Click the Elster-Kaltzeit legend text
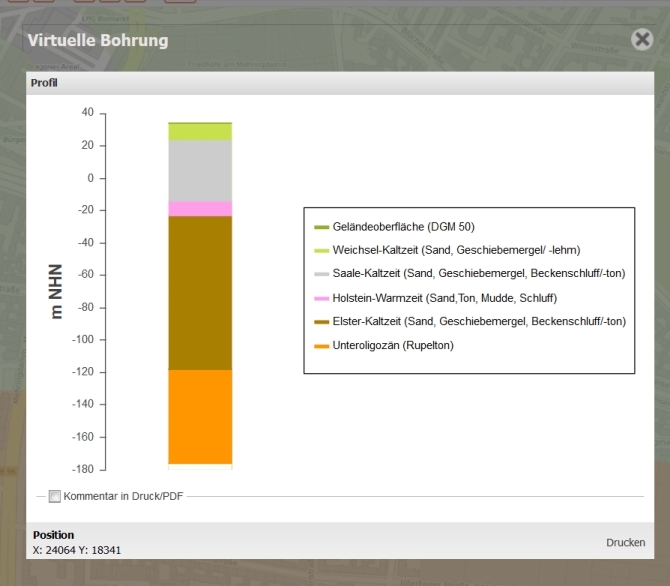The height and width of the screenshot is (586, 670). (479, 321)
